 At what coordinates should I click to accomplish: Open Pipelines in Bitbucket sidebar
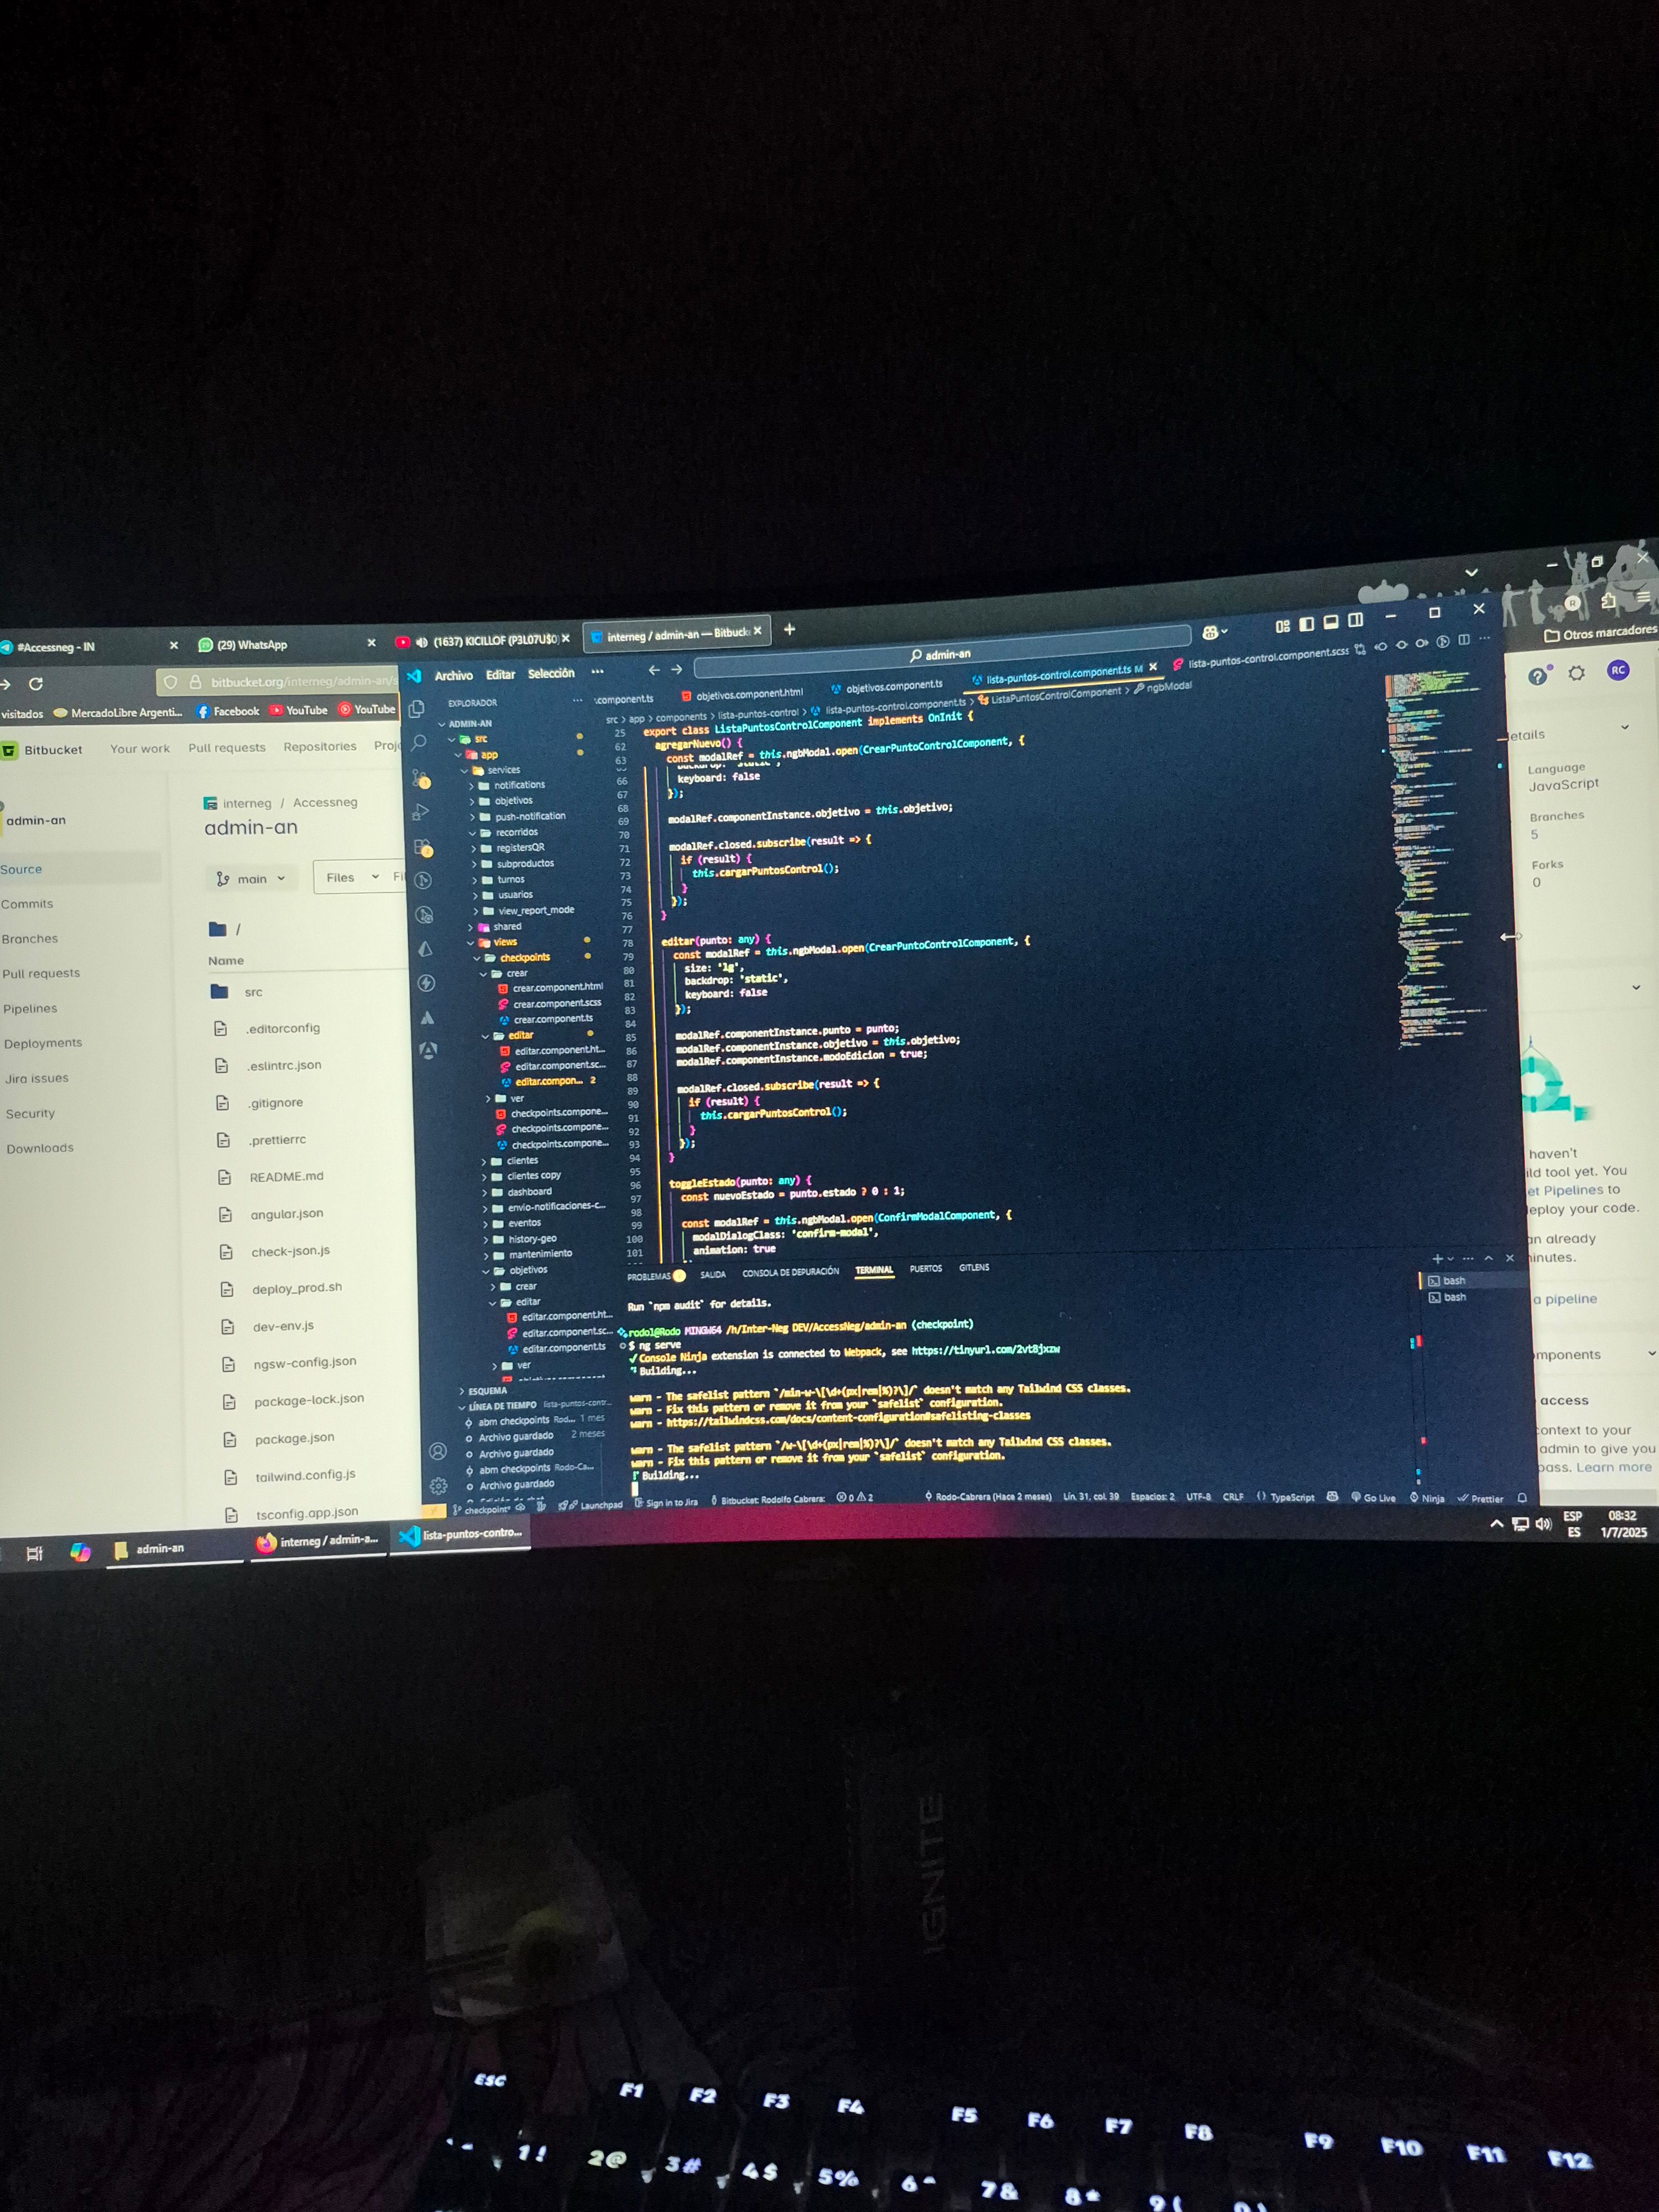pyautogui.click(x=30, y=1008)
